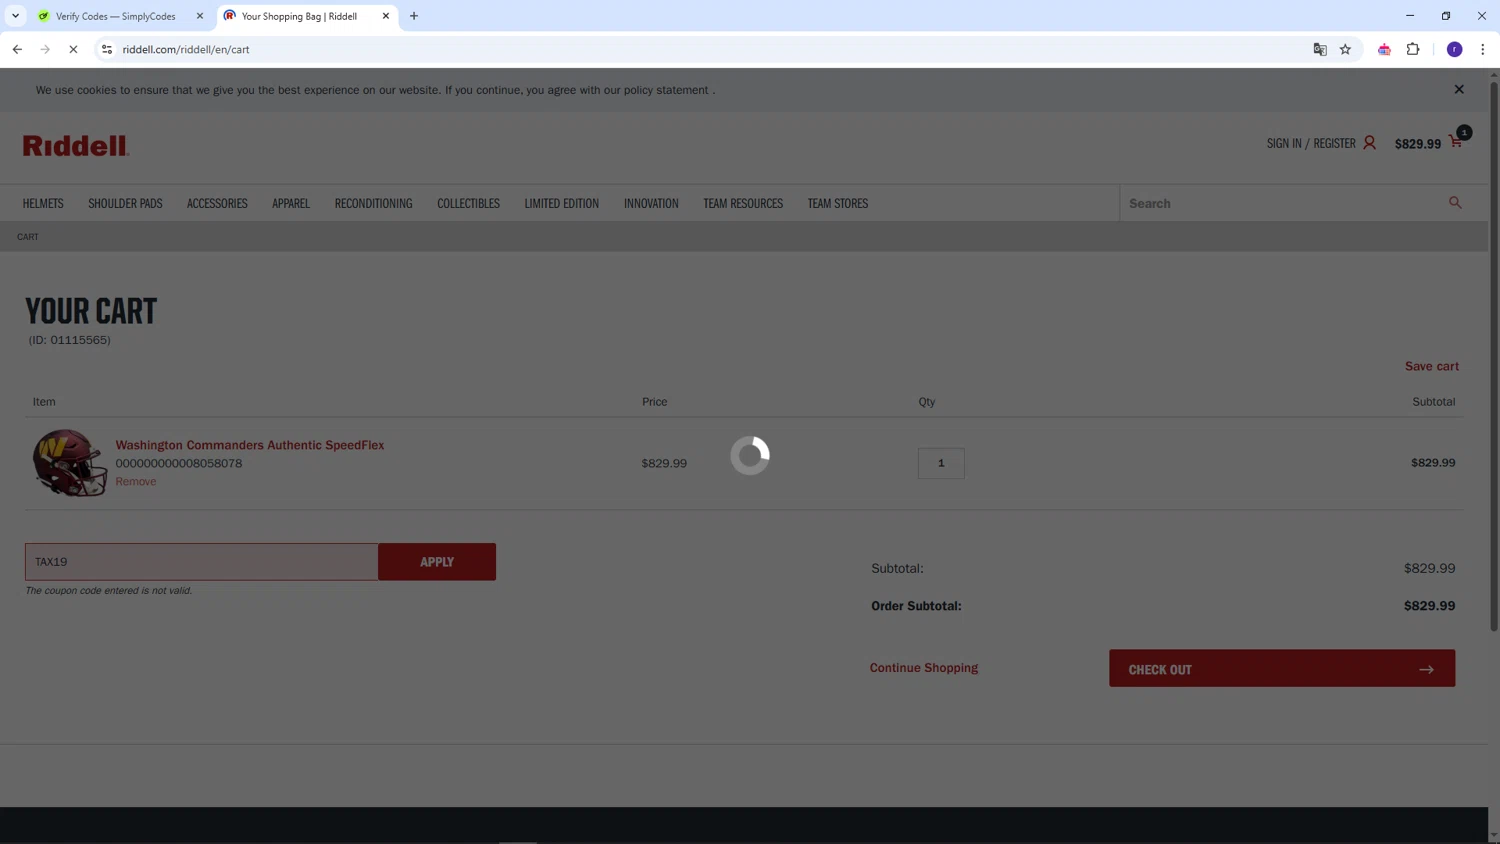The width and height of the screenshot is (1500, 844).
Task: Go back in browser history
Action: coord(17,49)
